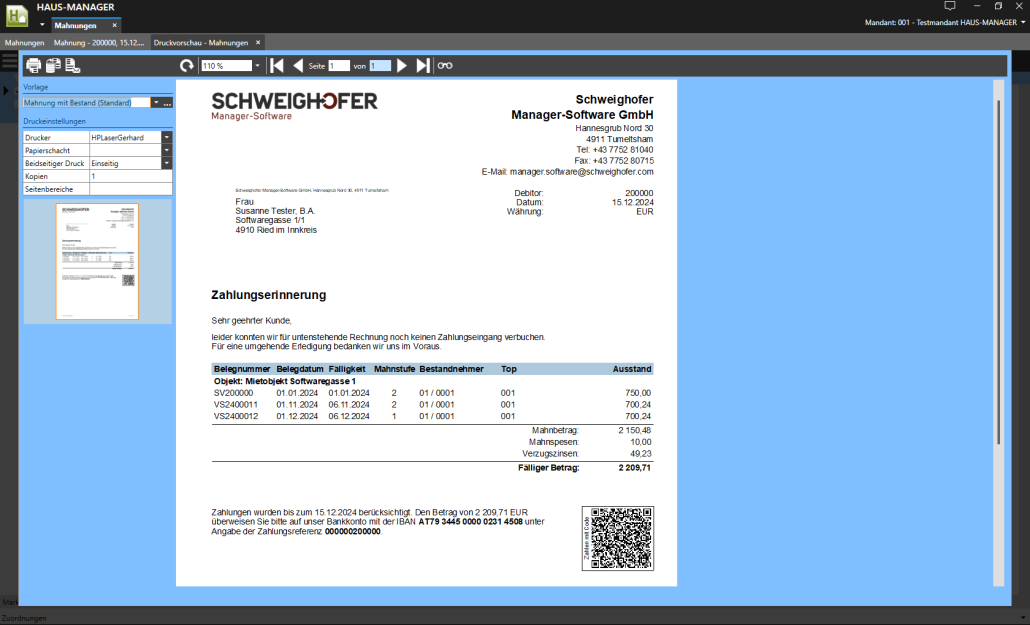The height and width of the screenshot is (625, 1030).
Task: Click the recipient name Susanne Tester, B.A.
Action: click(x=275, y=211)
